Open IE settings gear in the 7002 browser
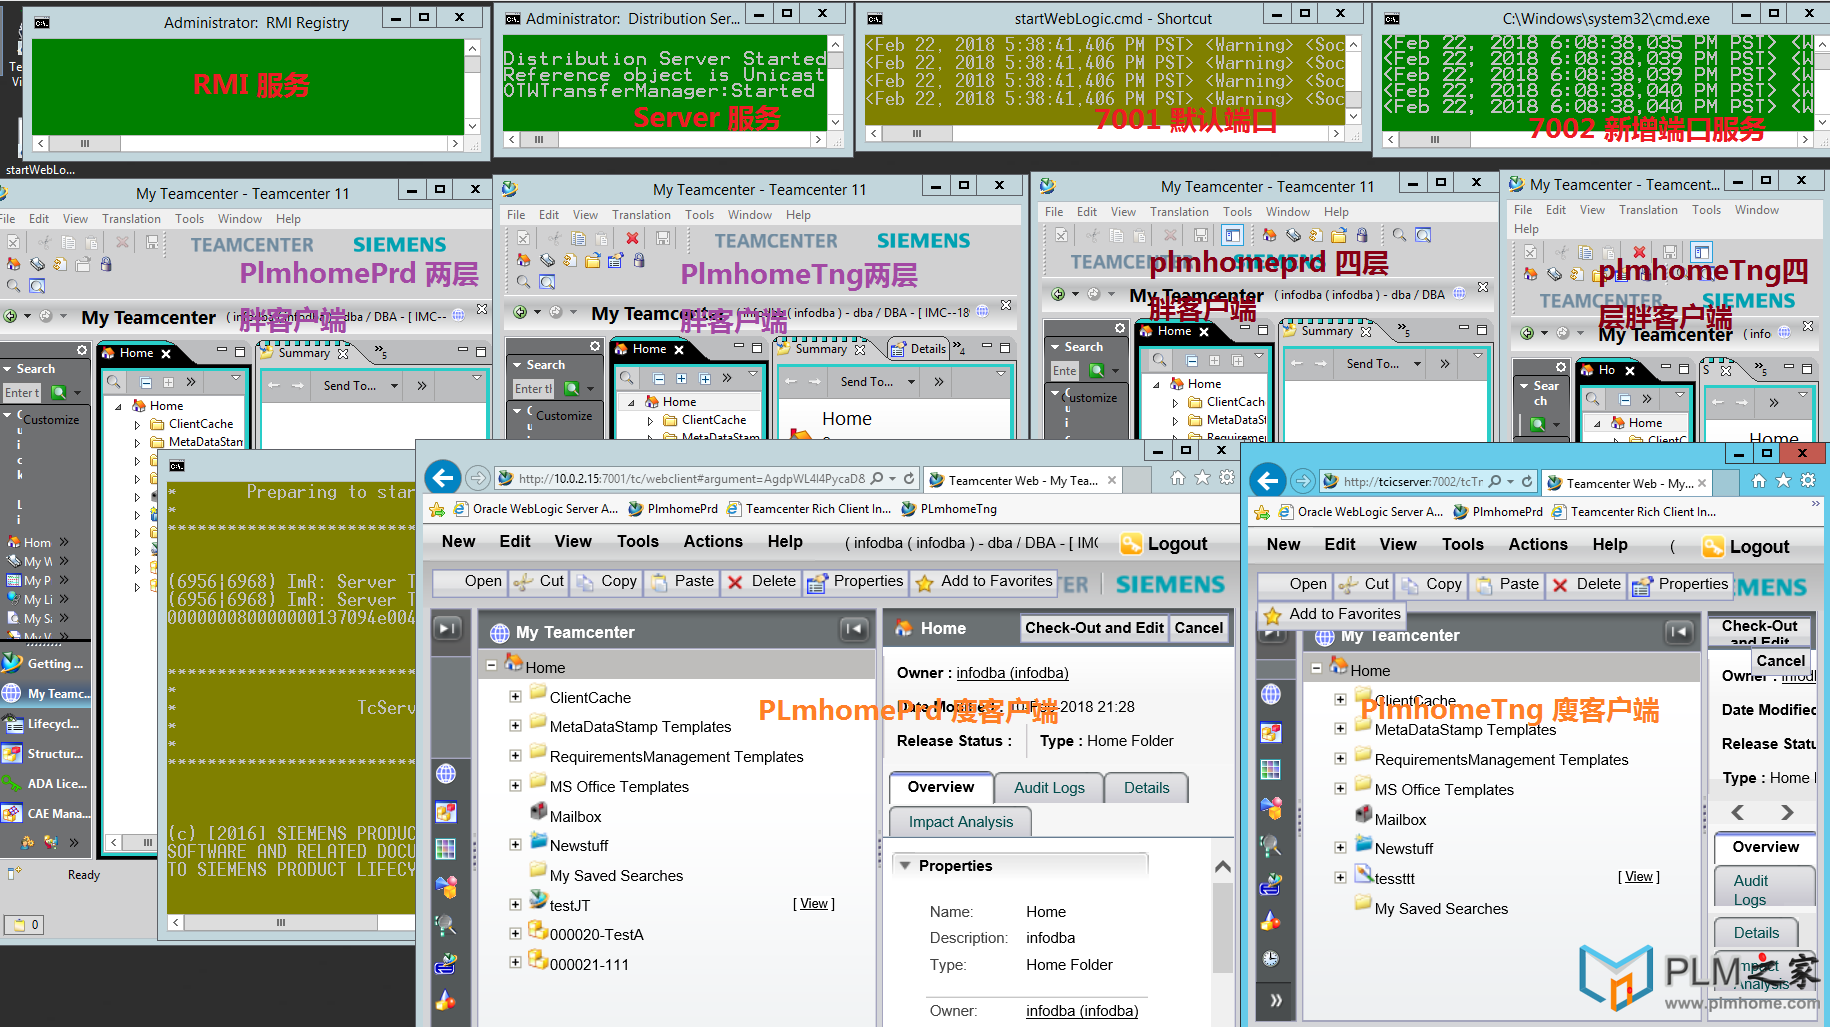The width and height of the screenshot is (1830, 1027). (x=1808, y=481)
